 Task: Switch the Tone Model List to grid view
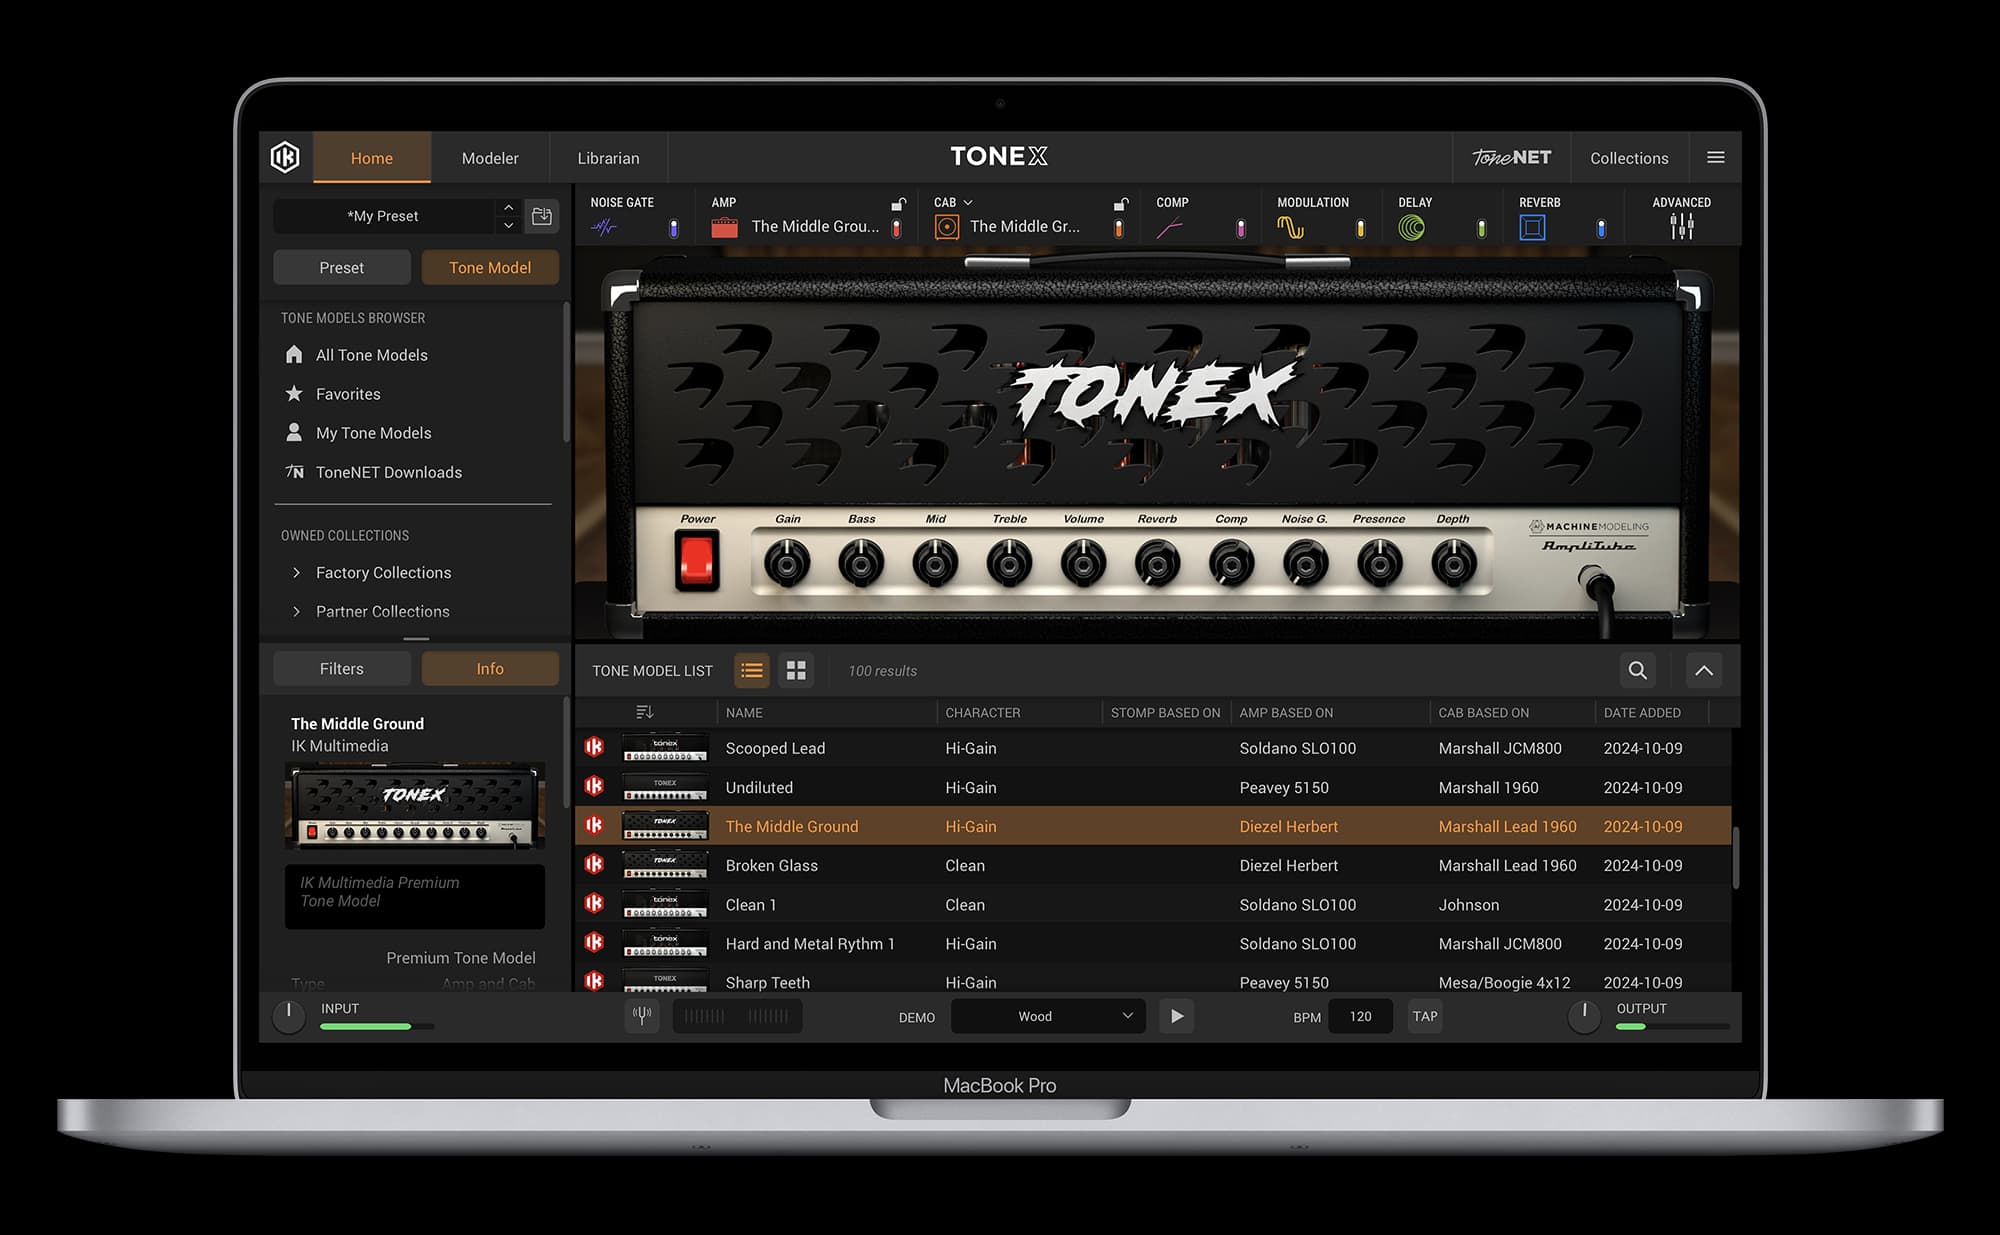[x=796, y=671]
